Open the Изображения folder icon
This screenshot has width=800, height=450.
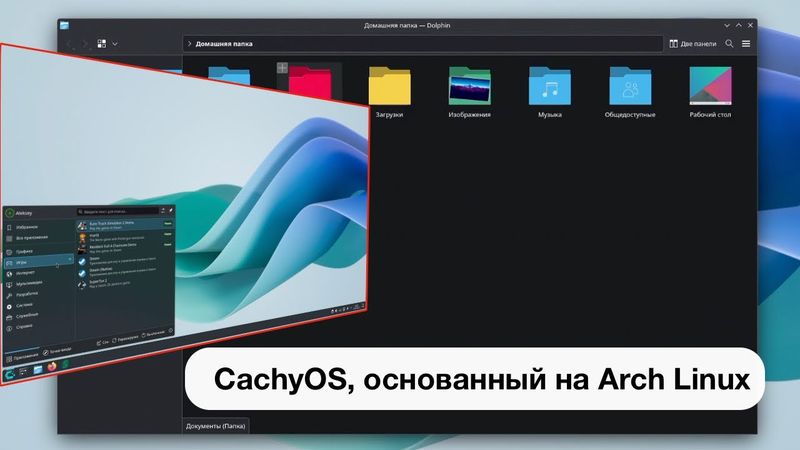[469, 86]
